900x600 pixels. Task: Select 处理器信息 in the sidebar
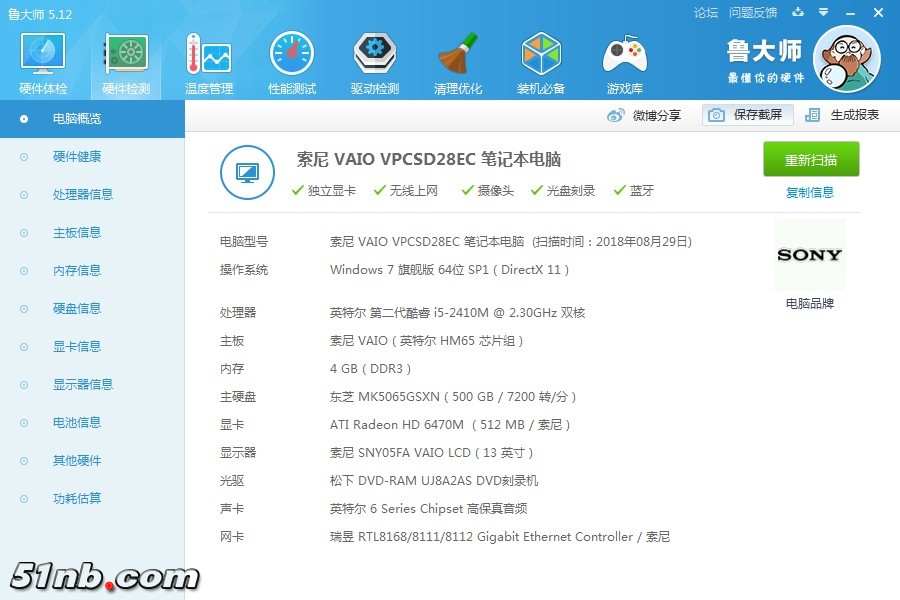[x=83, y=195]
